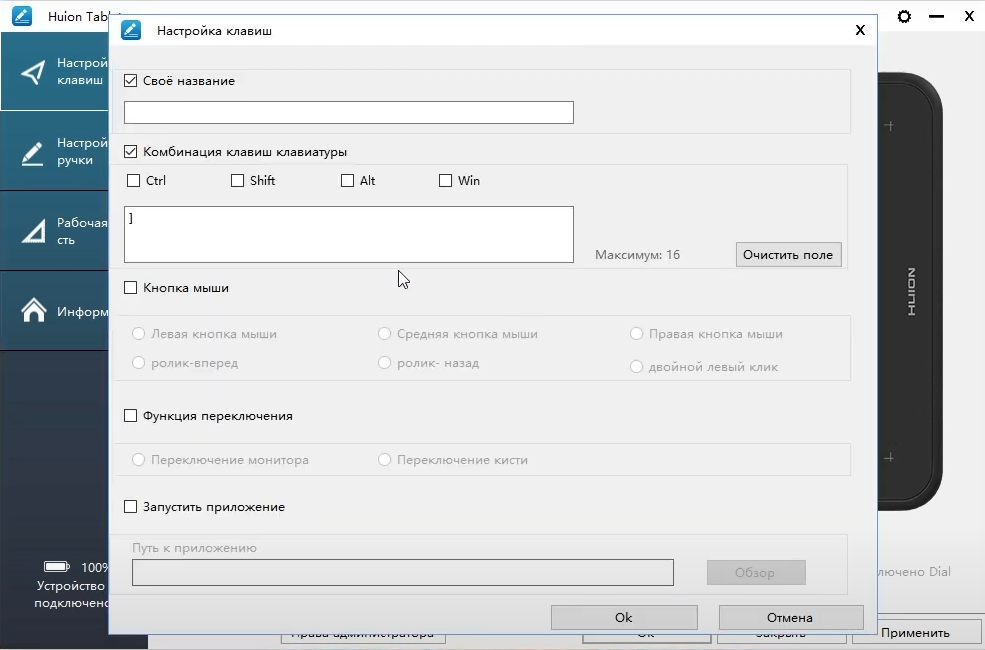Image resolution: width=985 pixels, height=650 pixels.
Task: Click the settings gear icon in the title bar
Action: point(904,17)
